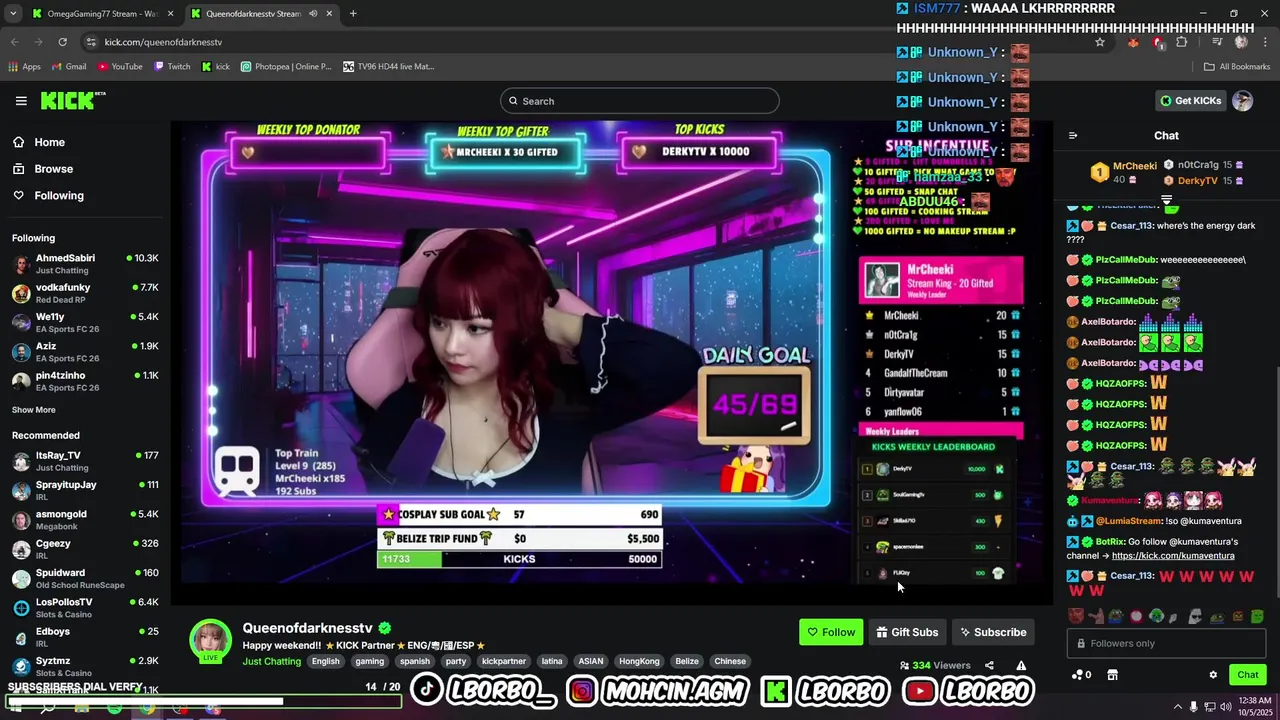Click the KICKs balance icon in chat
Image resolution: width=1280 pixels, height=720 pixels.
point(1081,675)
